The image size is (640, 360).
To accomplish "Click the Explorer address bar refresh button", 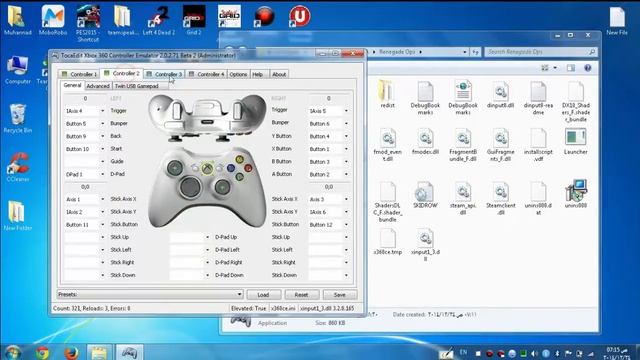I will (475, 52).
